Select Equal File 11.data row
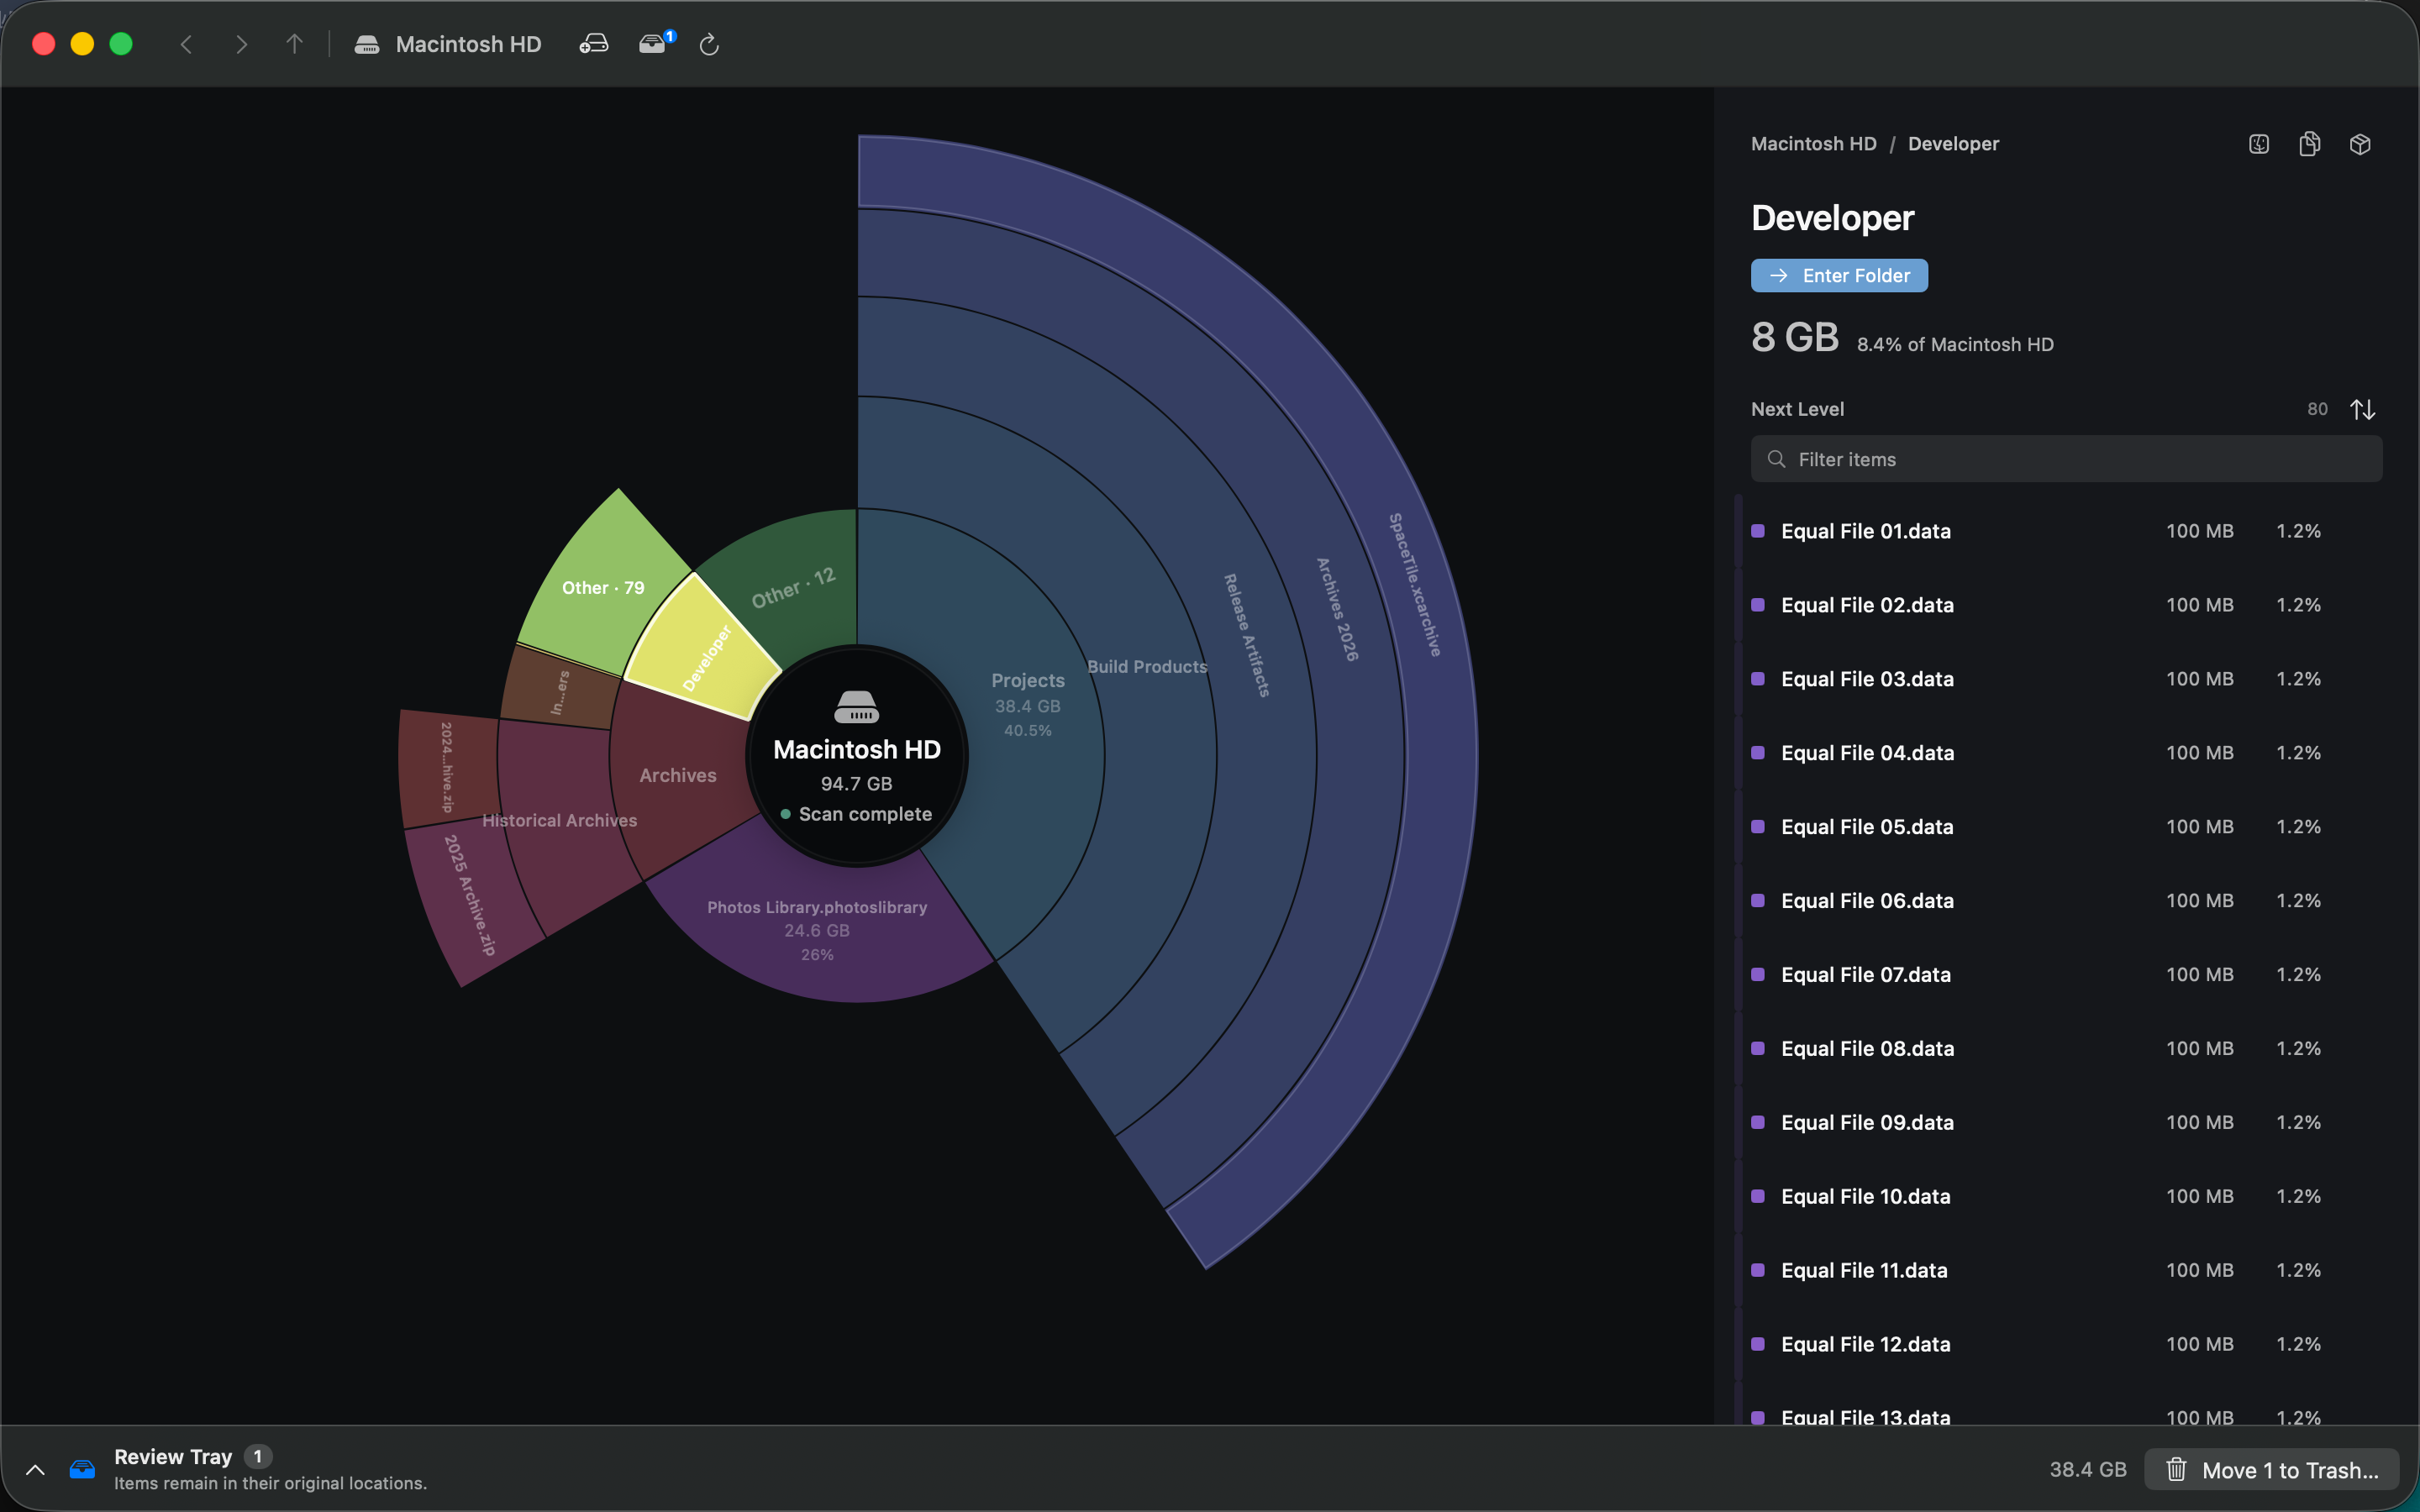This screenshot has width=2420, height=1512. 2066,1270
